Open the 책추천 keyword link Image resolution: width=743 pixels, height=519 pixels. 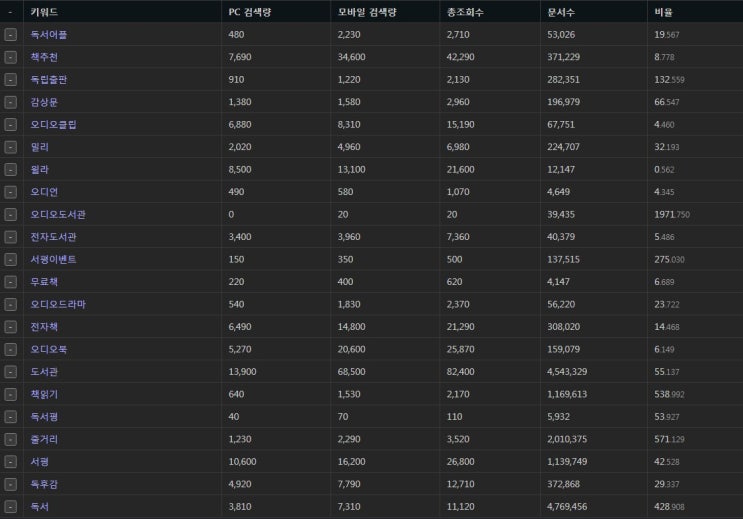44,57
